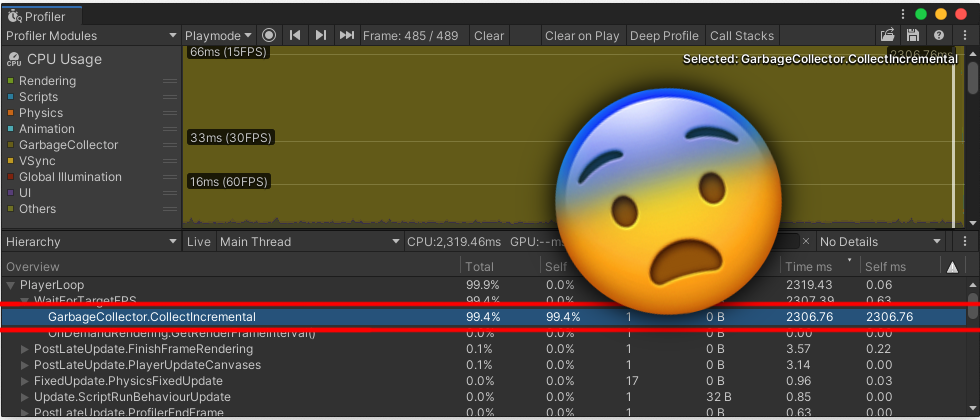Toggle GarbageCollector category in chart
This screenshot has width=980, height=420.
[10, 145]
